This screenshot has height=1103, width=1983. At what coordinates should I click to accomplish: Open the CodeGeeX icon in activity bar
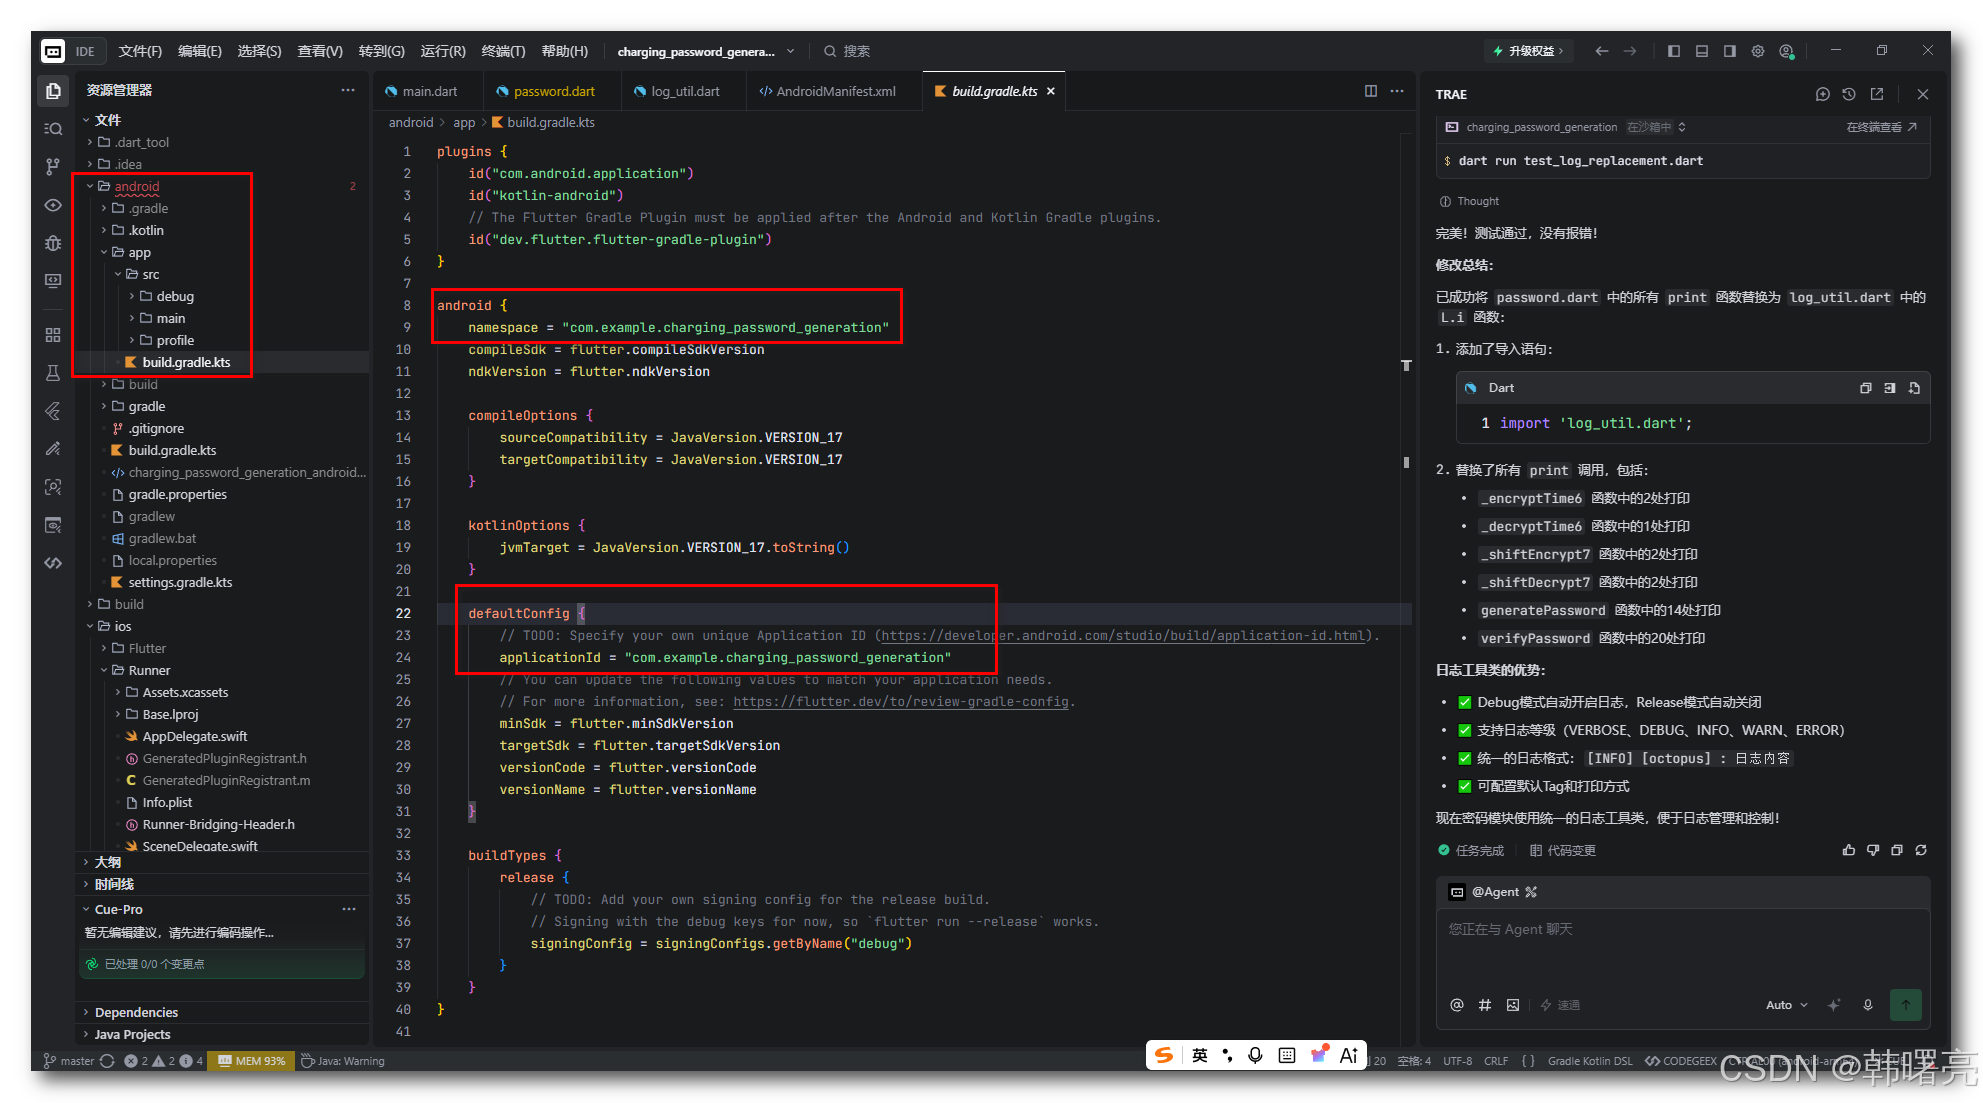tap(53, 563)
